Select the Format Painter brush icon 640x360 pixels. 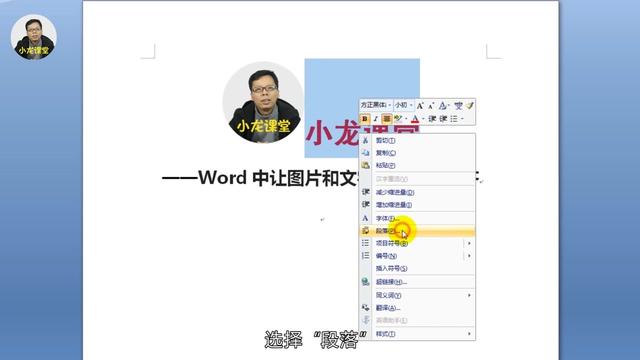pos(469,106)
